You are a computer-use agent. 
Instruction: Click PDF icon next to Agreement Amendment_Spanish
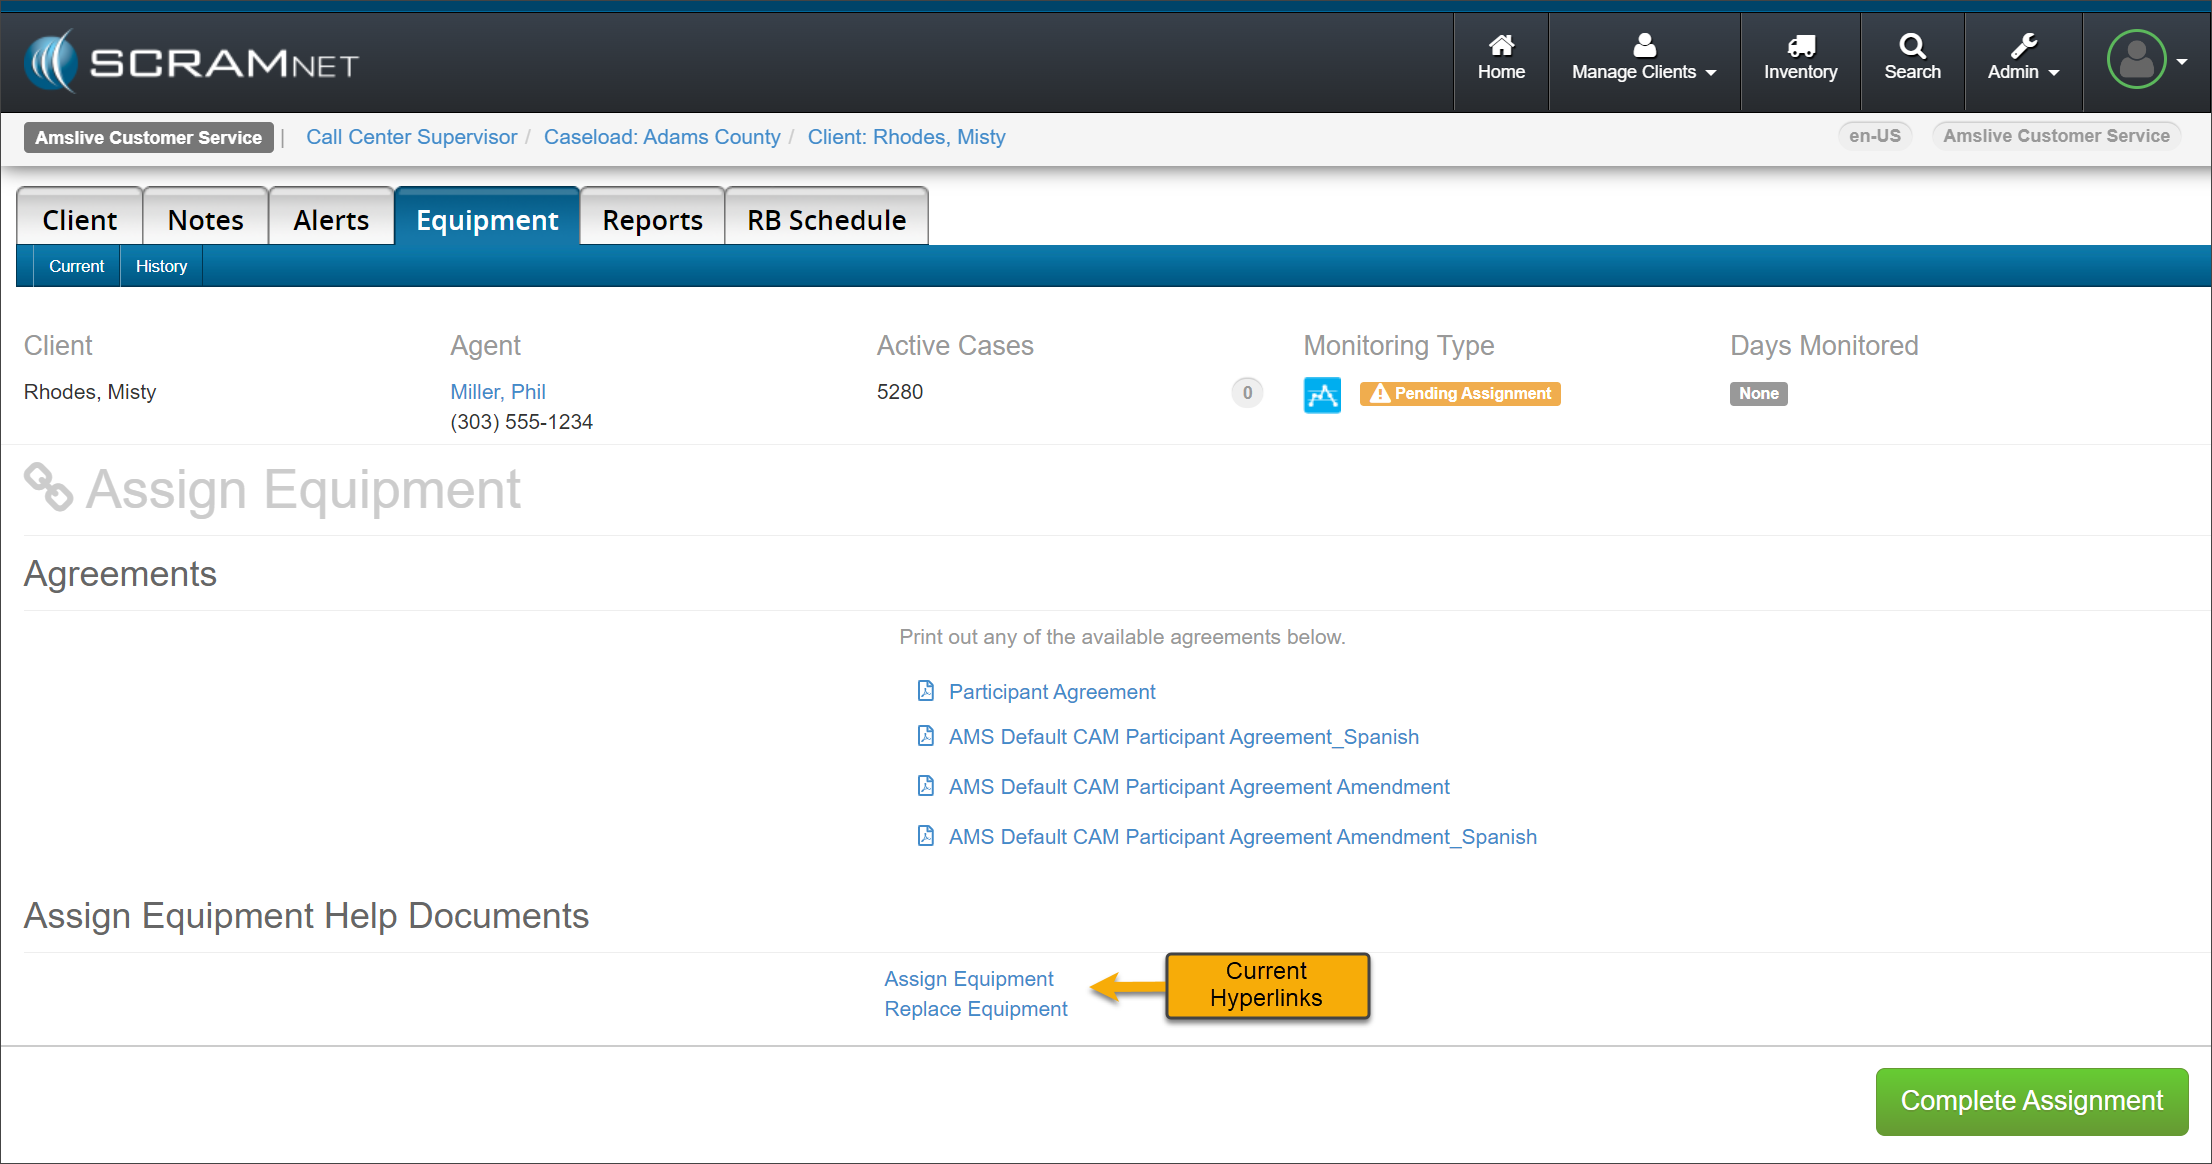click(925, 836)
